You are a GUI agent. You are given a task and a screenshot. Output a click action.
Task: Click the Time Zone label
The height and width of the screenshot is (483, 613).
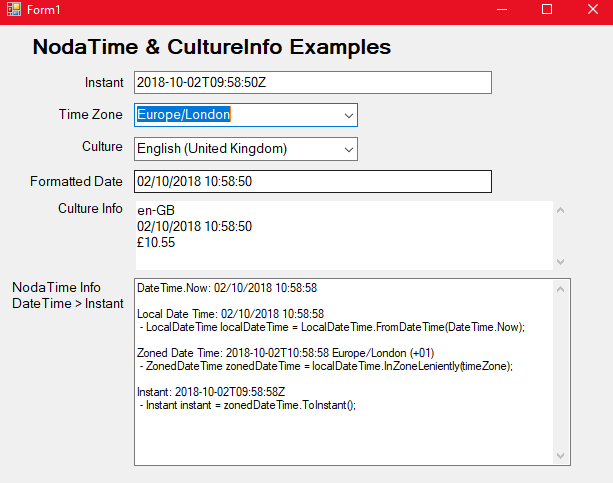(91, 115)
